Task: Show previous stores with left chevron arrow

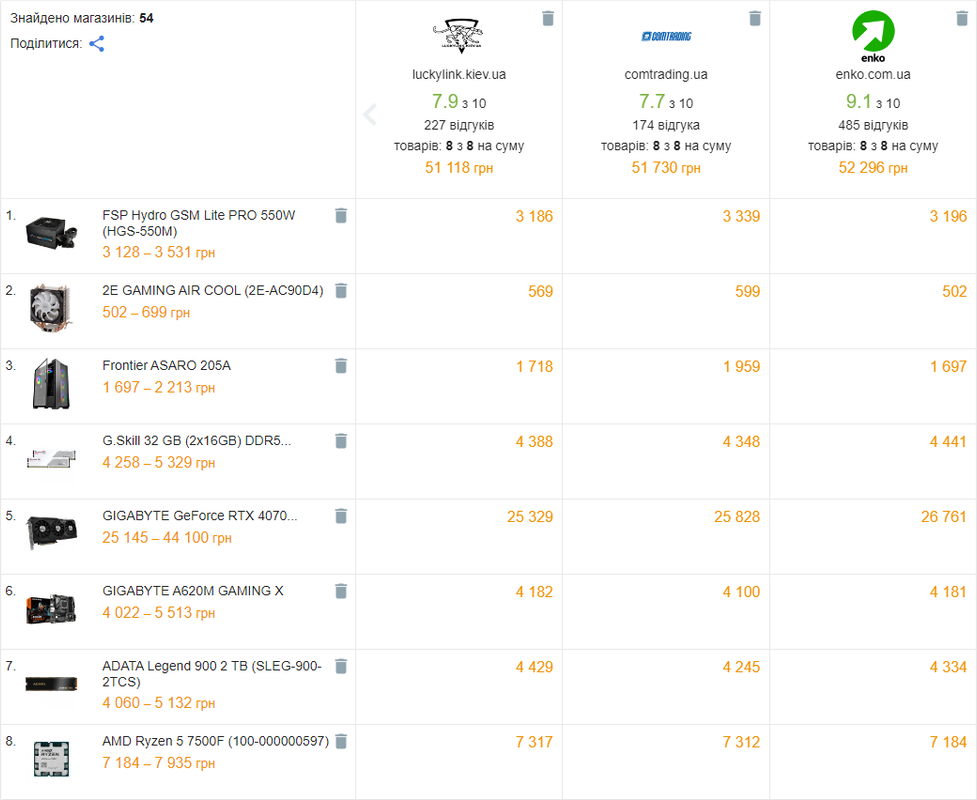Action: (x=369, y=115)
